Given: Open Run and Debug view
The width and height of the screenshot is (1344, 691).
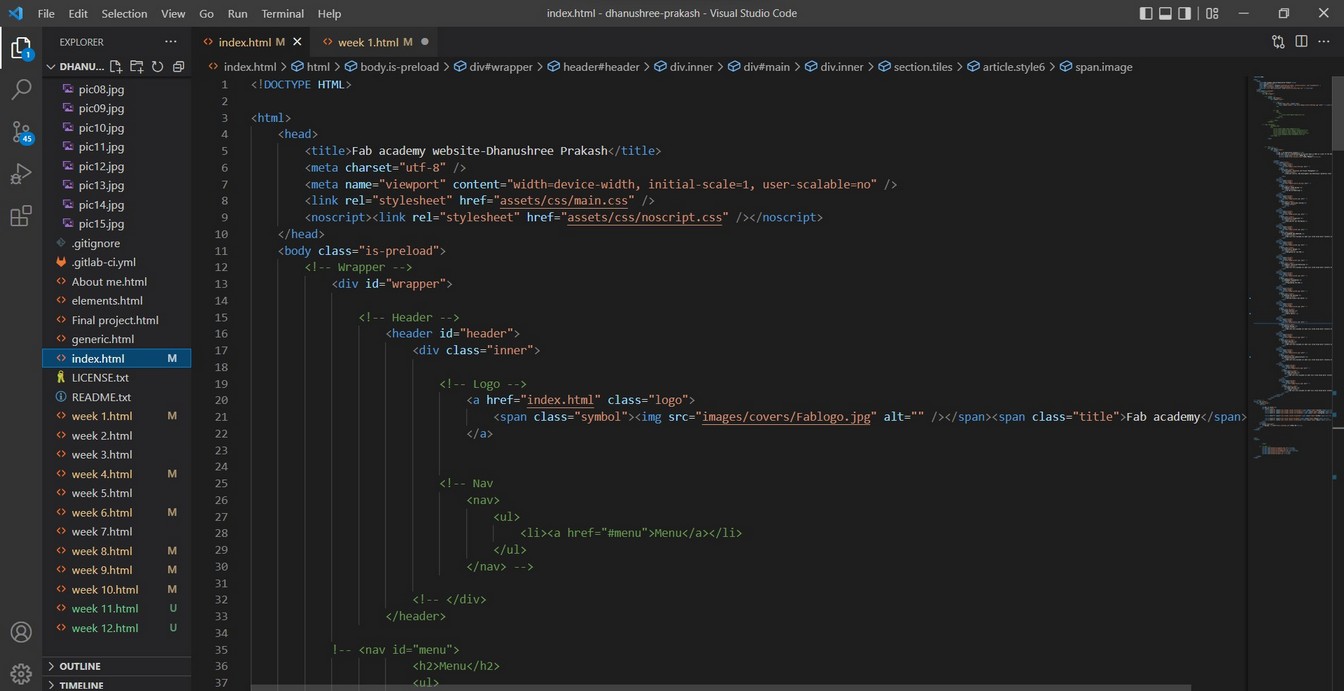Looking at the screenshot, I should click(21, 174).
